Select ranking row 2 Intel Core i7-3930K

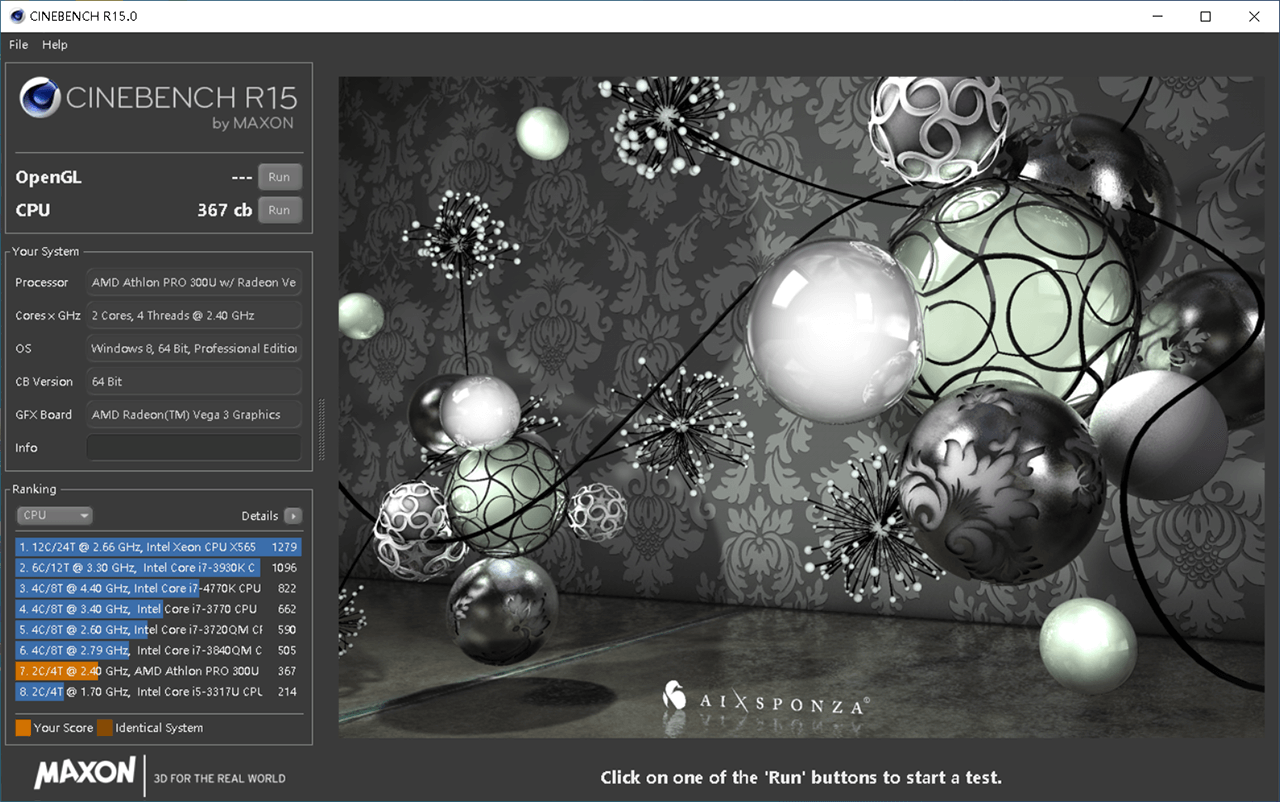pyautogui.click(x=158, y=568)
